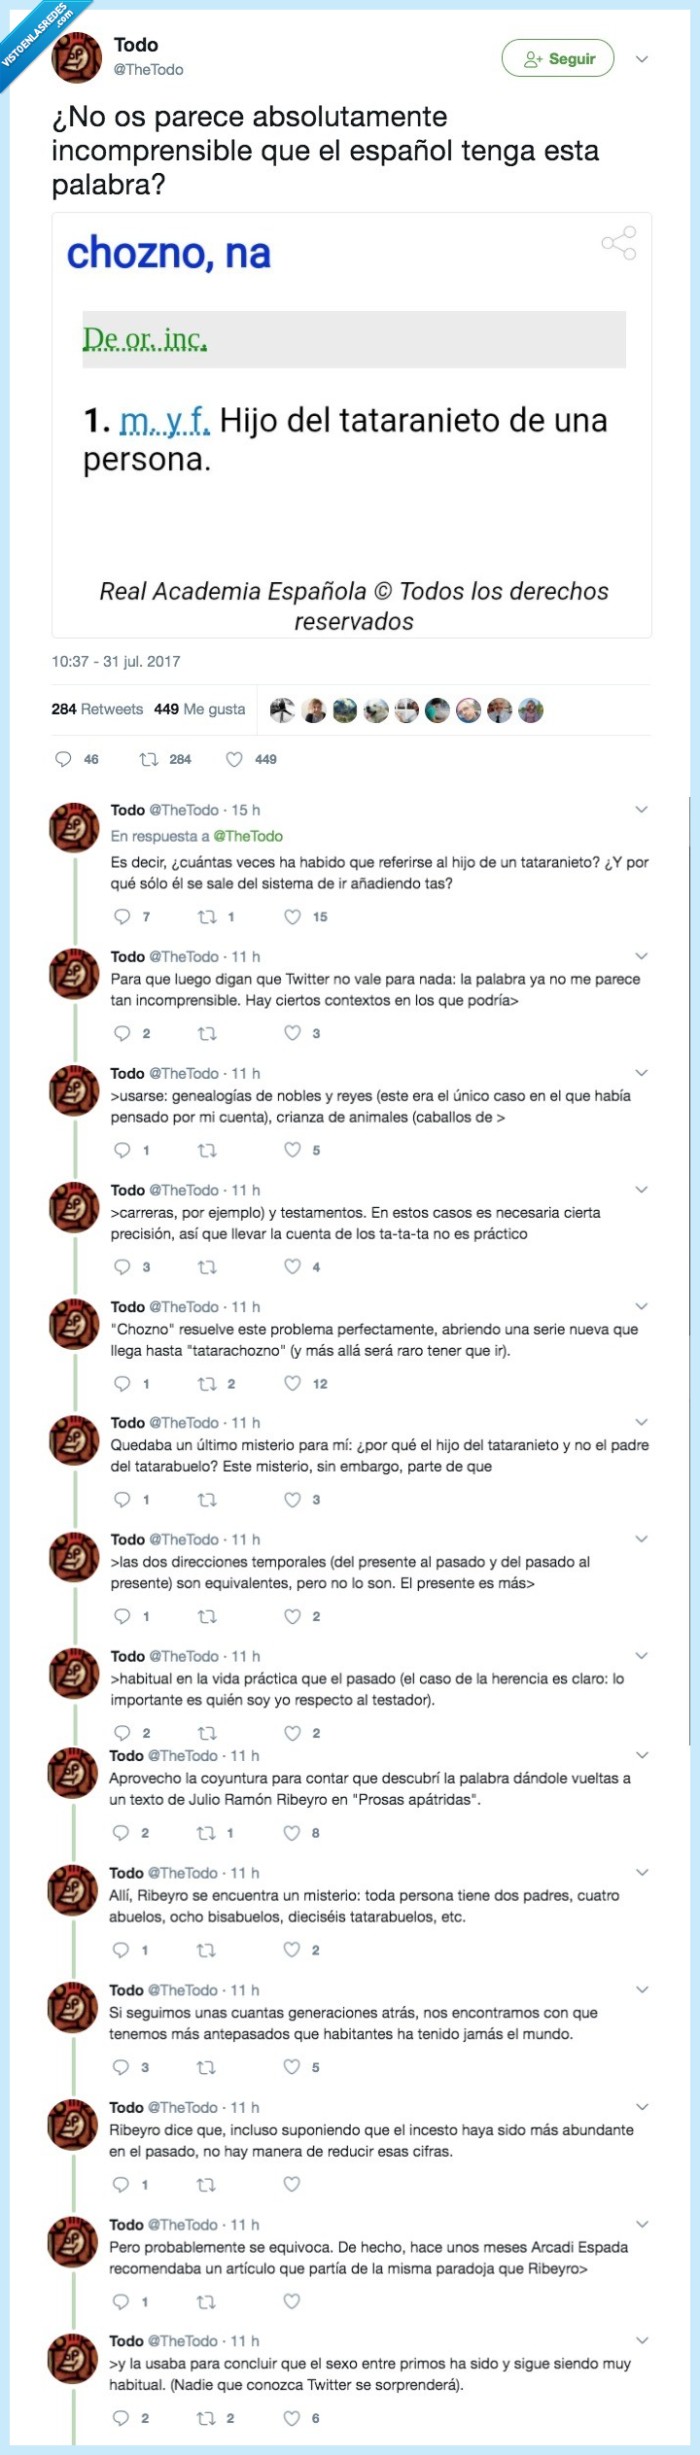Click the Todo profile avatar at top
The image size is (700, 2455).
[x=76, y=57]
